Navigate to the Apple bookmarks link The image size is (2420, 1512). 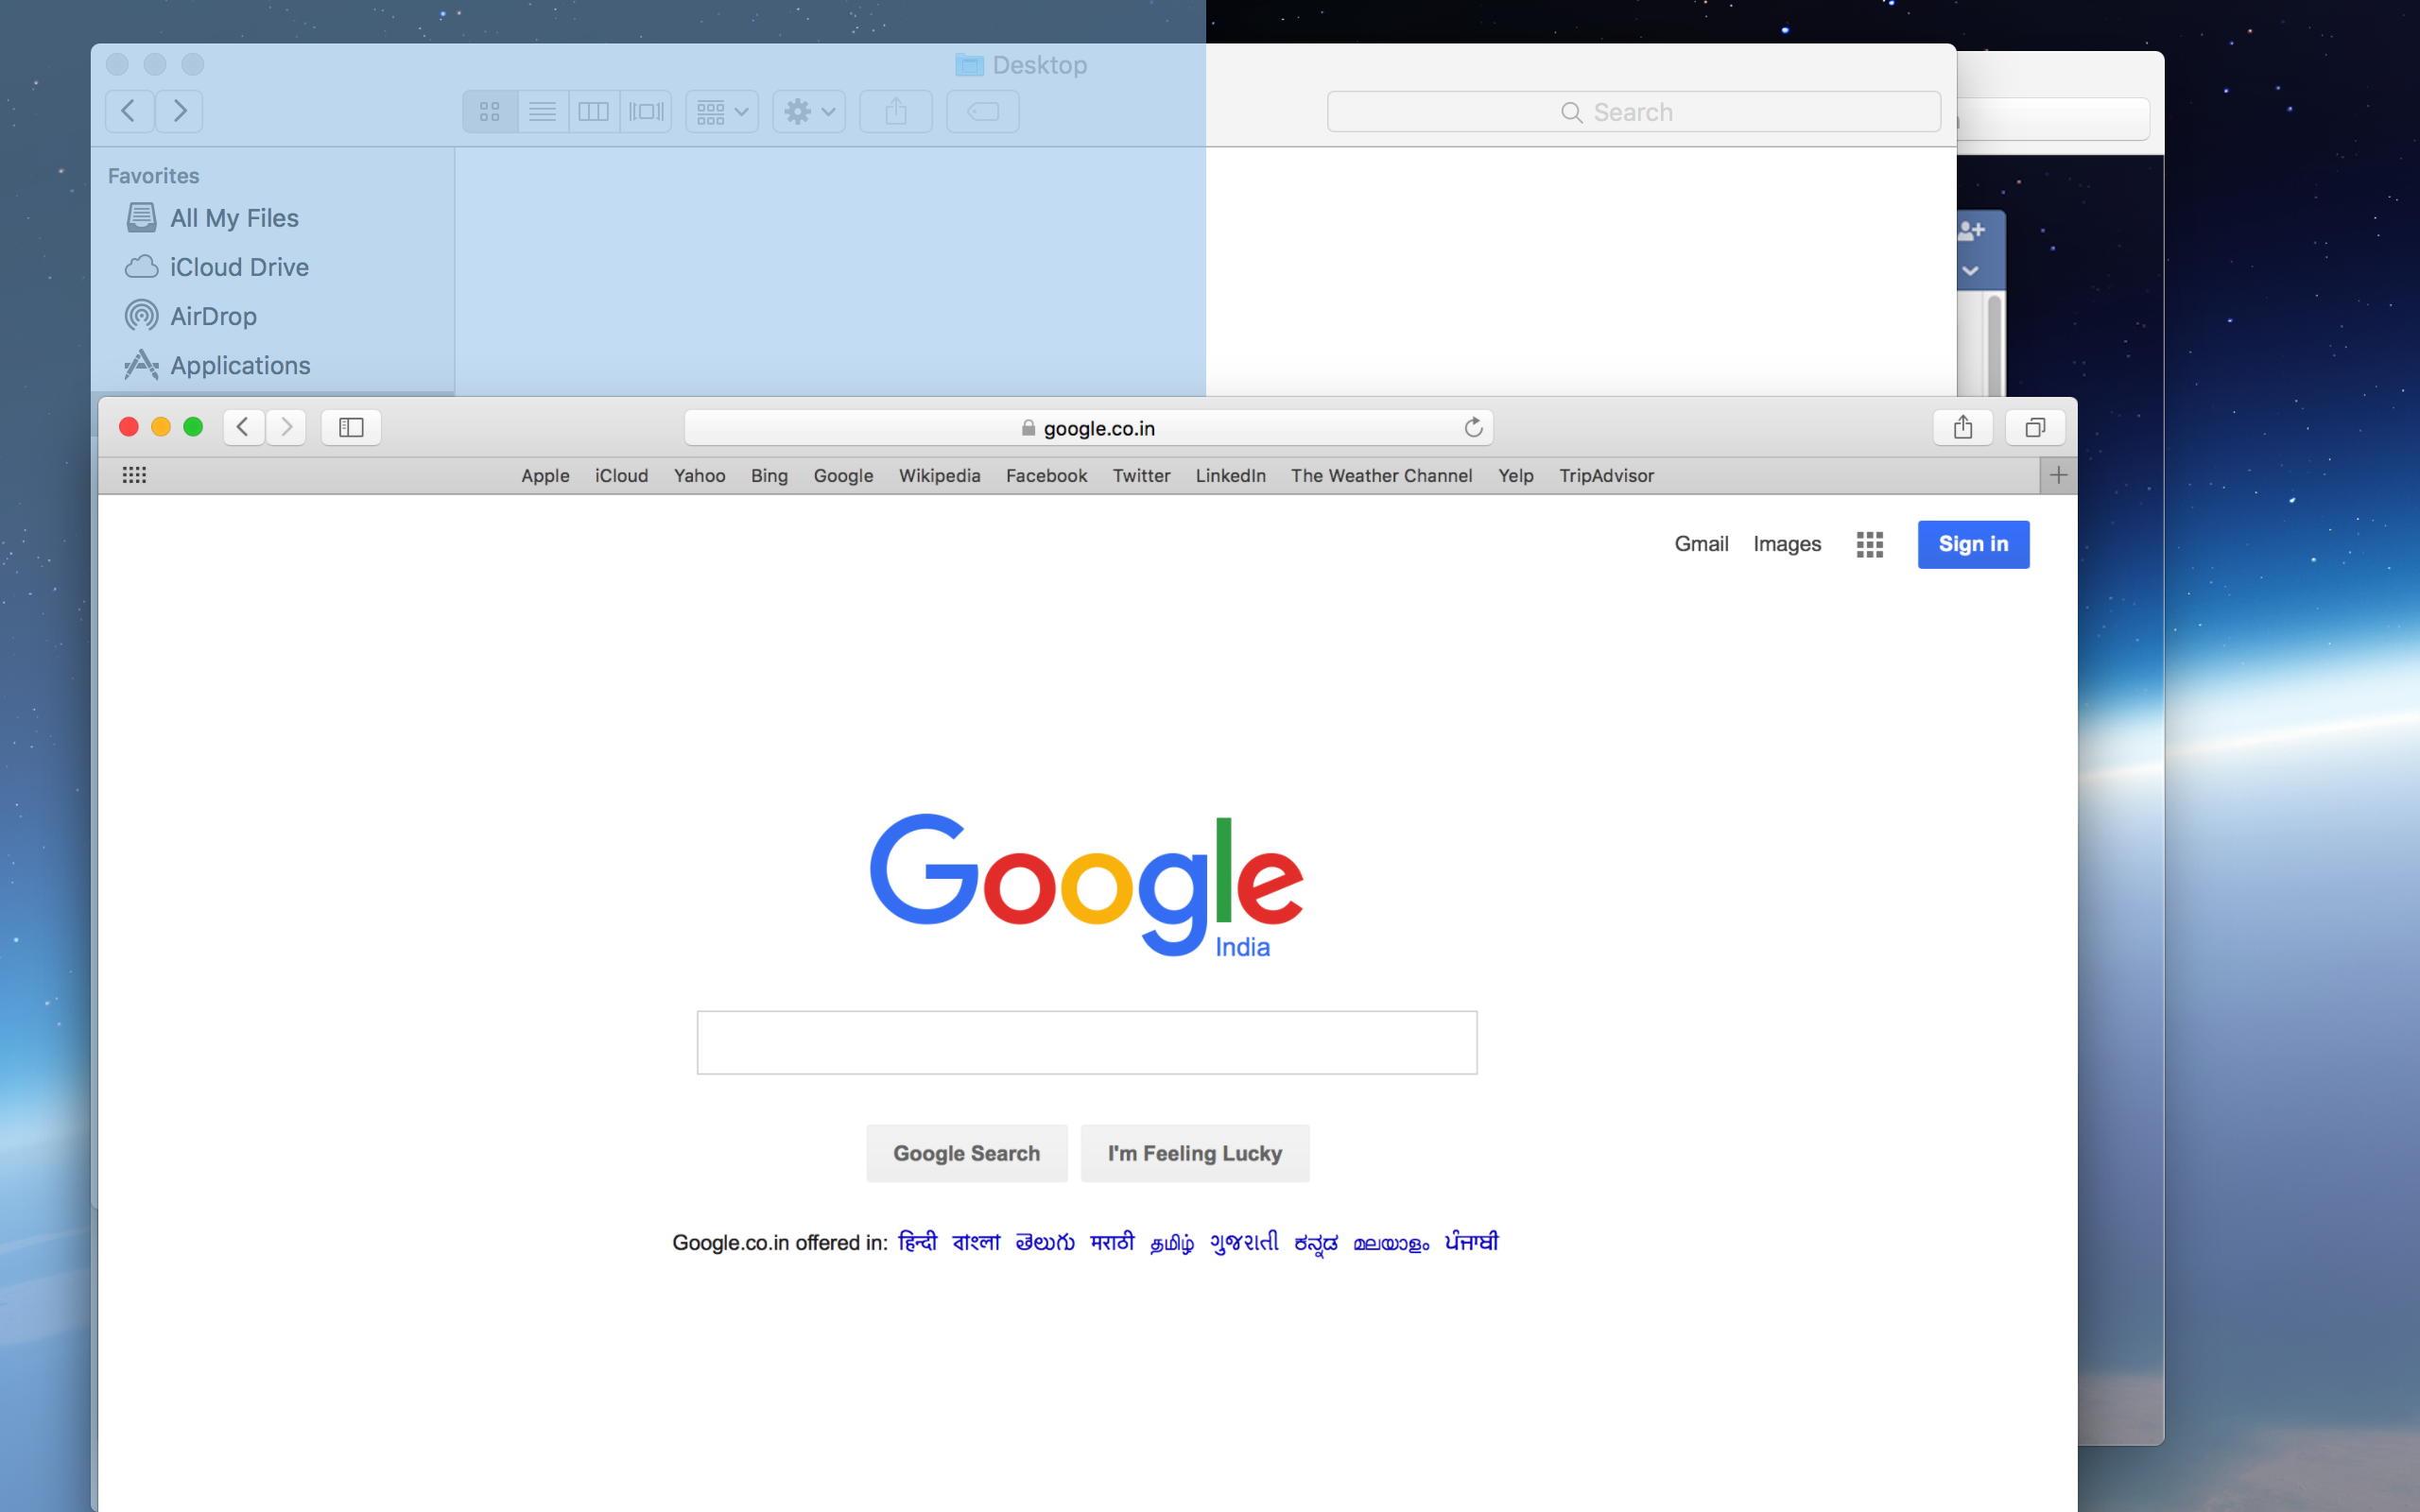(x=545, y=473)
